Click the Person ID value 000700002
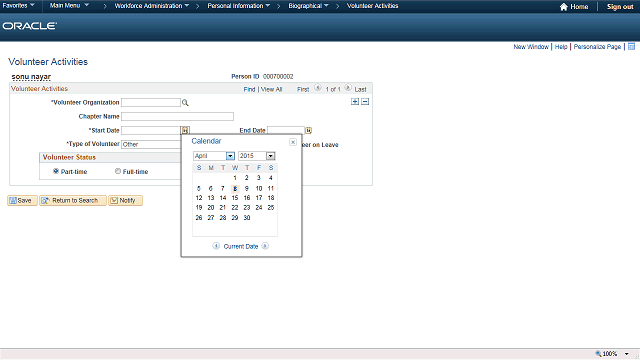The image size is (640, 360). pos(278,76)
